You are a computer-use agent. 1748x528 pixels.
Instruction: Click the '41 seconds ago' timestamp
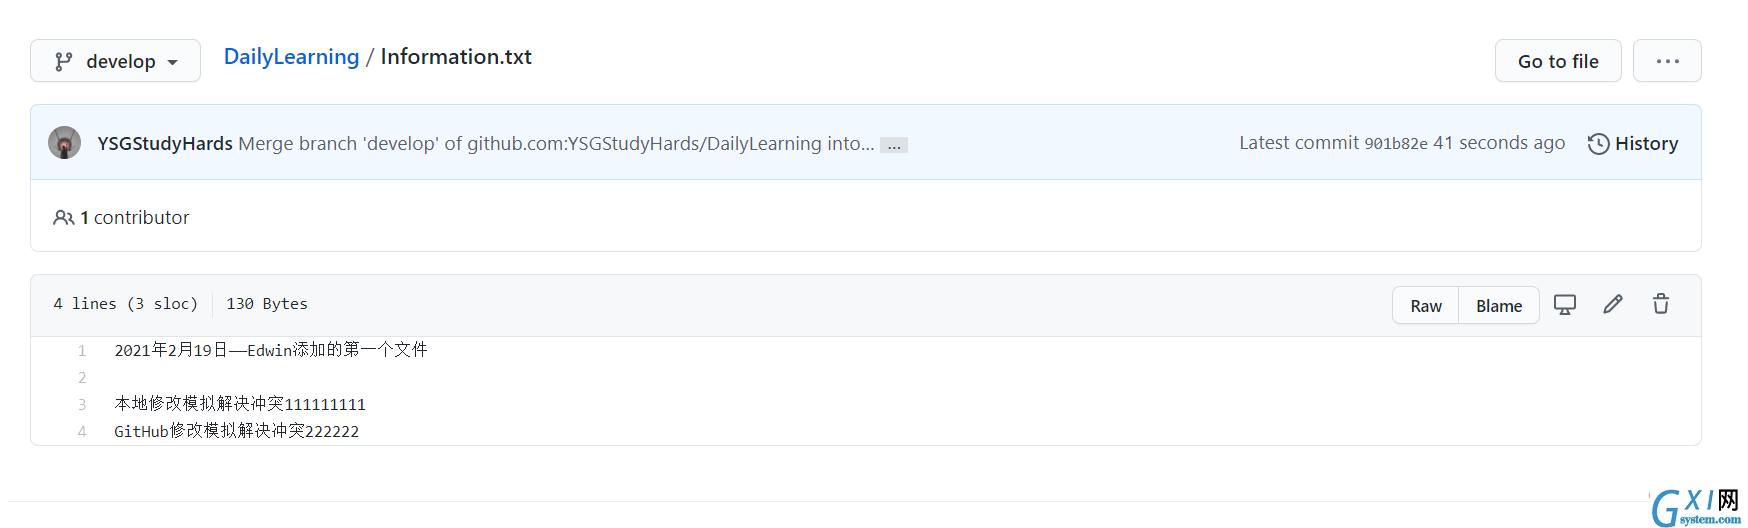[x=1499, y=143]
